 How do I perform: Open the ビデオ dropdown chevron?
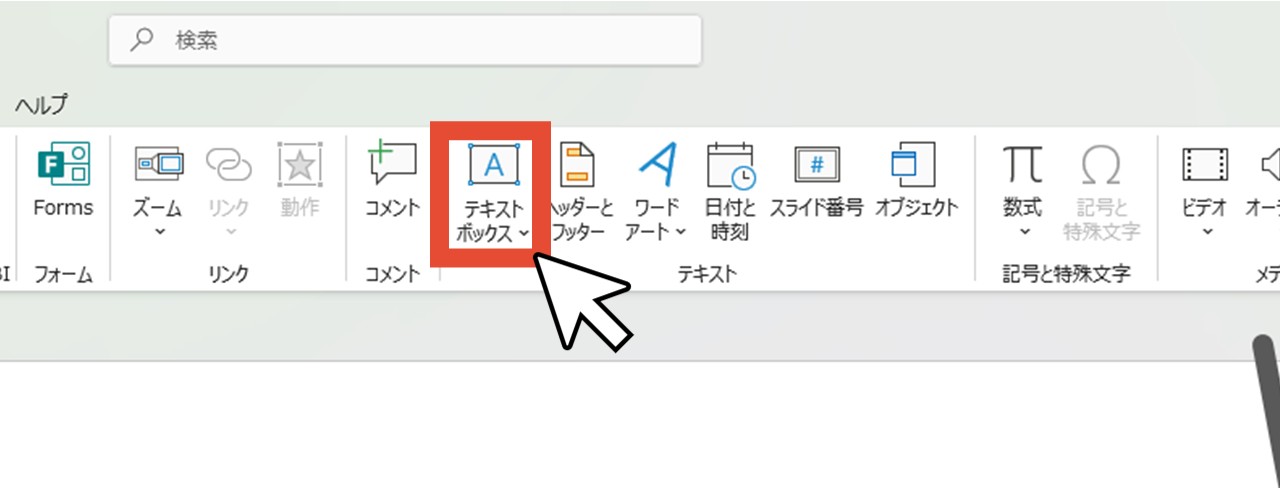(x=1206, y=232)
